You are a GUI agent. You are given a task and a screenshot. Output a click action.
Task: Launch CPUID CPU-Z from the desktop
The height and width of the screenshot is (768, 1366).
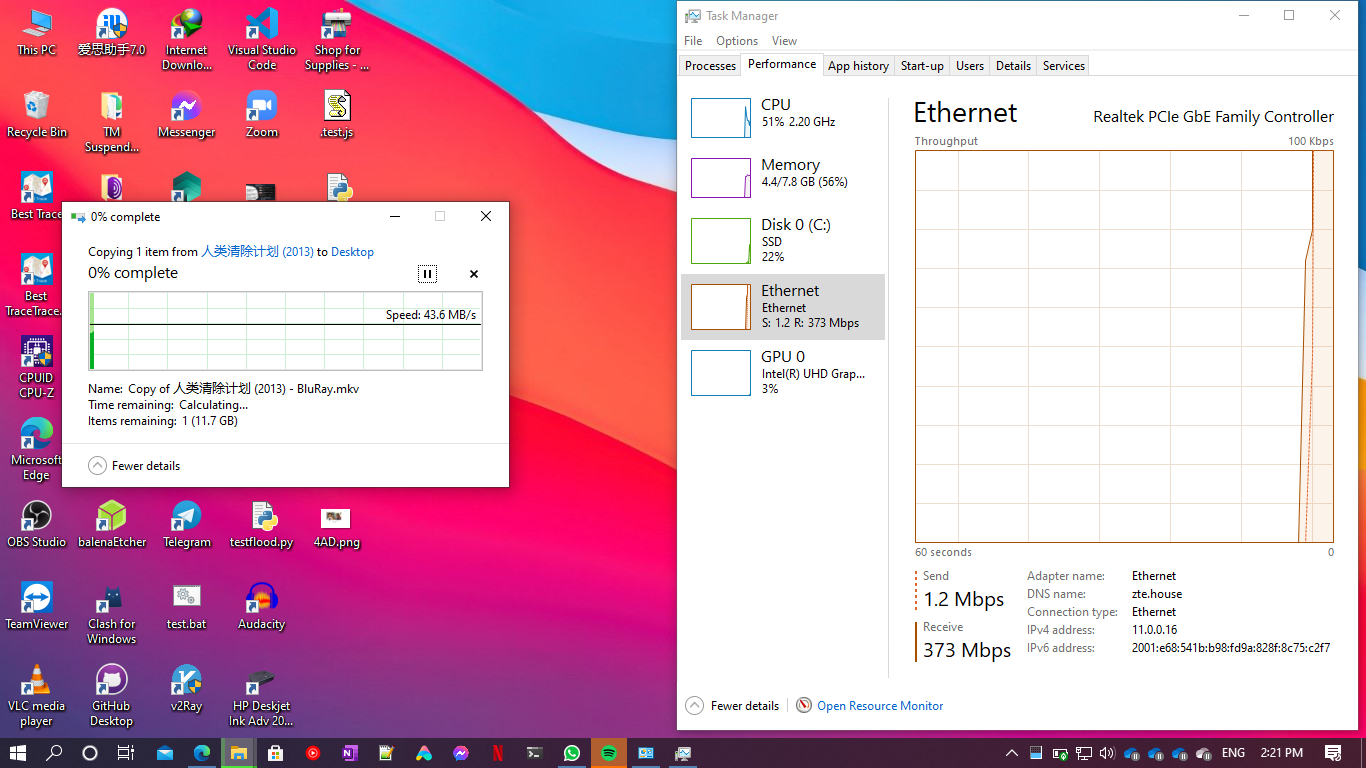(36, 360)
